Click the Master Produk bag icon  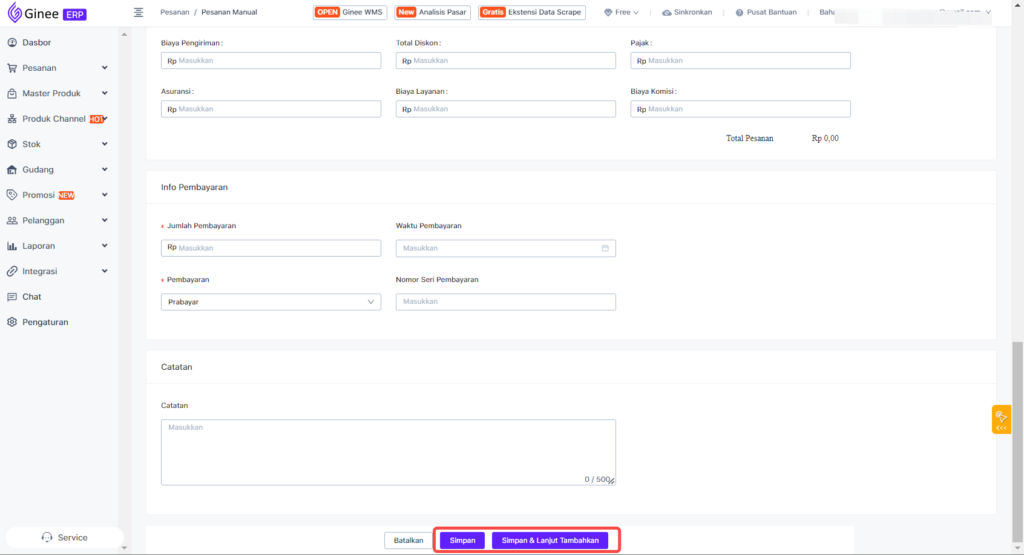point(12,93)
